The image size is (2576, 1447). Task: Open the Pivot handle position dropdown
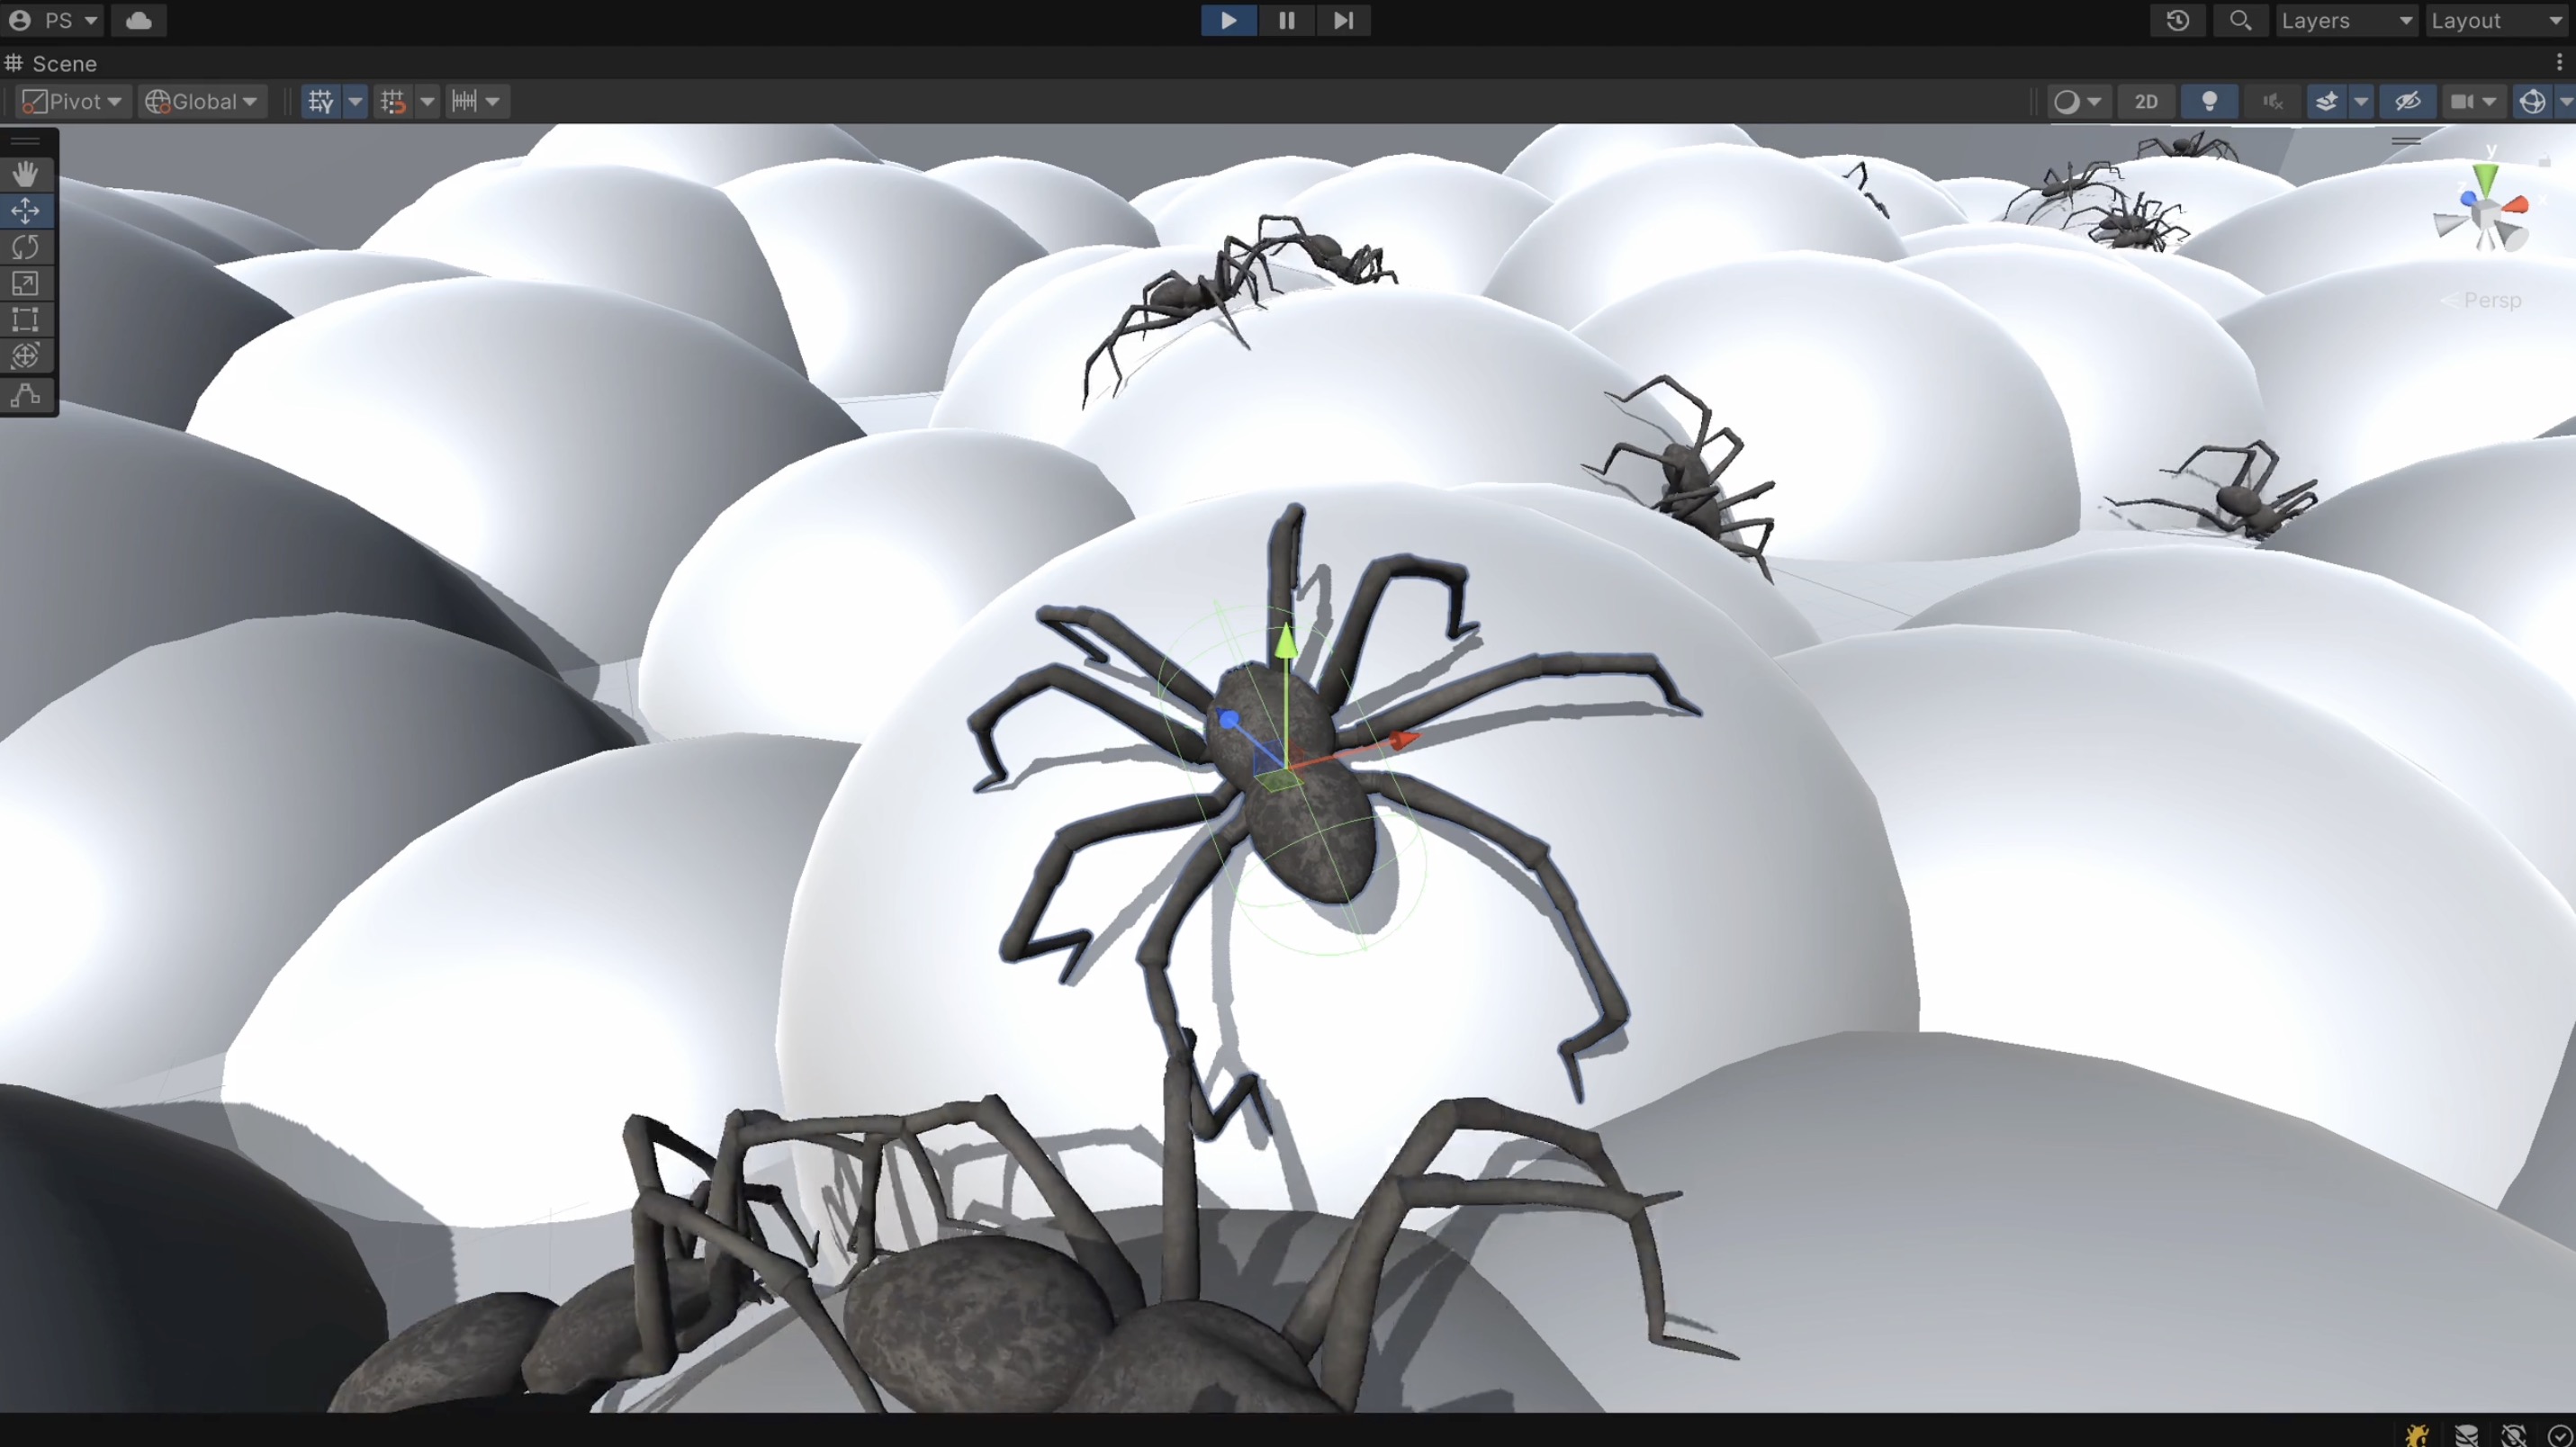pos(72,101)
